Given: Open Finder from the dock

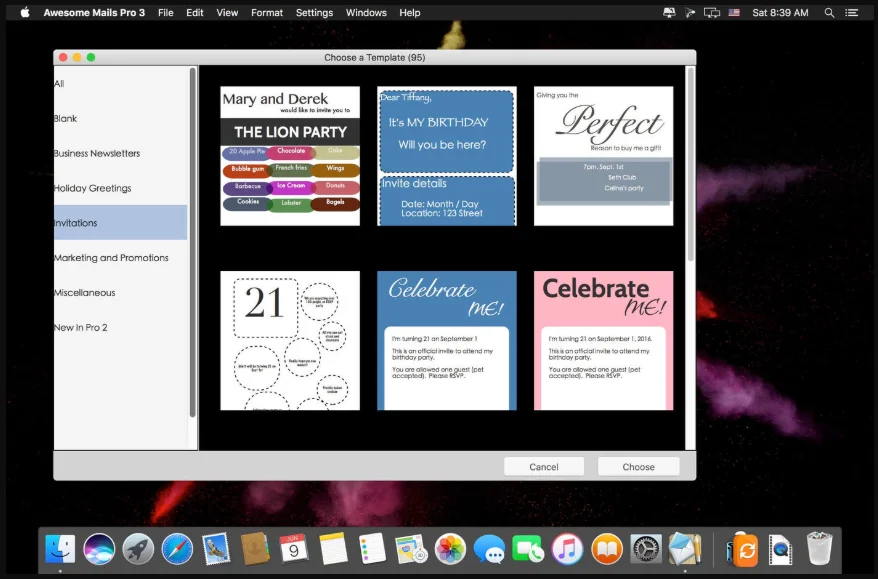Looking at the screenshot, I should (x=60, y=549).
